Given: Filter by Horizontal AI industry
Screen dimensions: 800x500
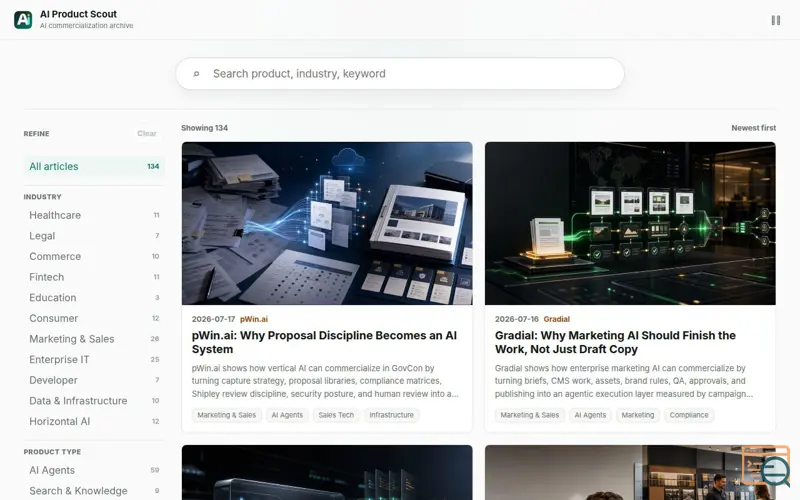Looking at the screenshot, I should (94, 421).
